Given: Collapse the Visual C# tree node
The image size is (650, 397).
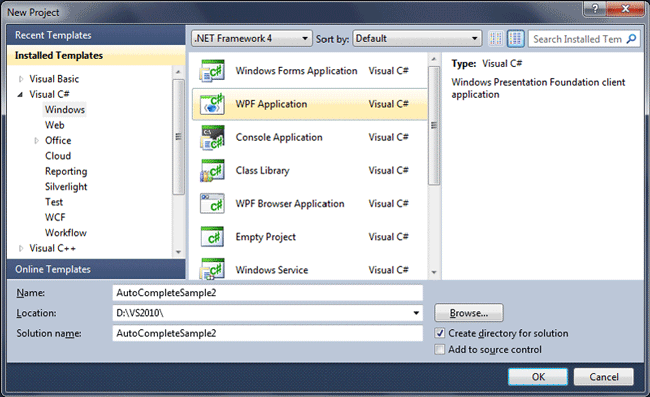Looking at the screenshot, I should [x=20, y=94].
